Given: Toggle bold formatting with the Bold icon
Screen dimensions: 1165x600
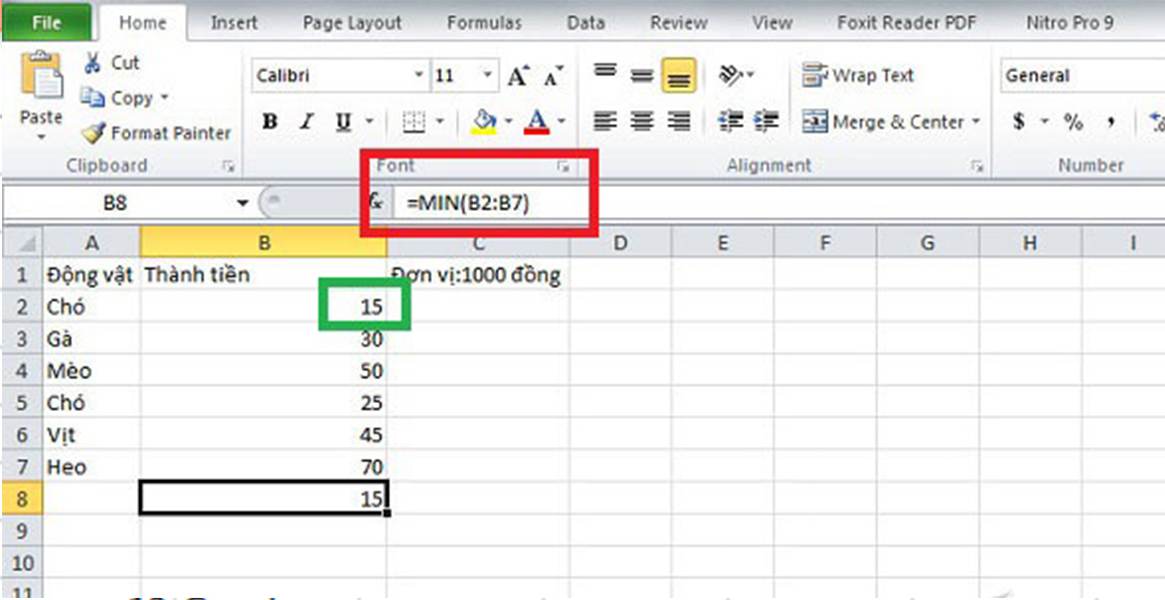Looking at the screenshot, I should [x=268, y=122].
